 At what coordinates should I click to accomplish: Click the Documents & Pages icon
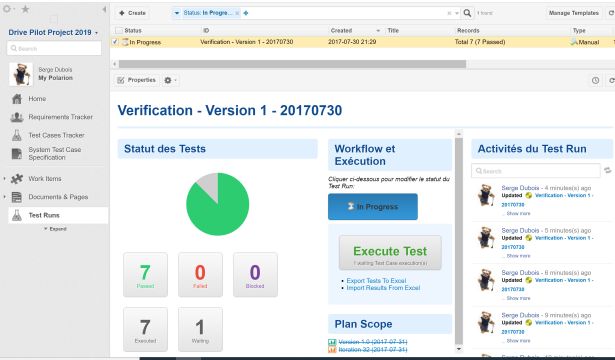[x=17, y=197]
